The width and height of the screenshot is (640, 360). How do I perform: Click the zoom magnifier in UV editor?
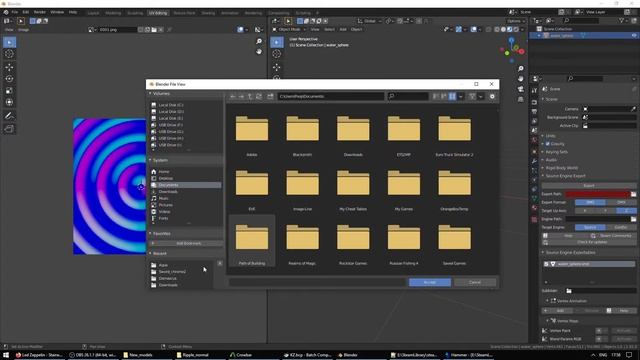(x=259, y=41)
